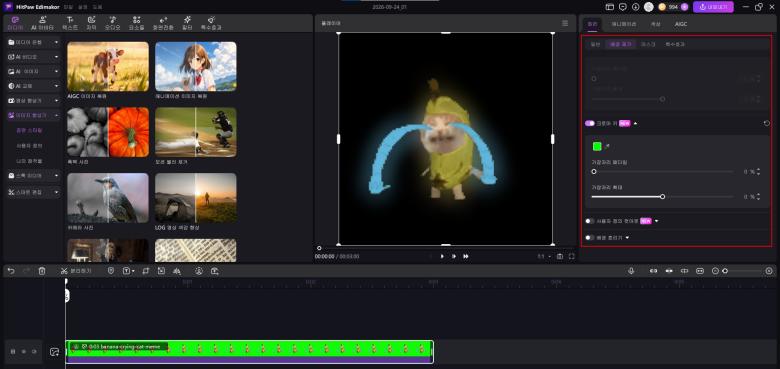Click the scissors split tool
The height and width of the screenshot is (369, 780).
[x=64, y=271]
